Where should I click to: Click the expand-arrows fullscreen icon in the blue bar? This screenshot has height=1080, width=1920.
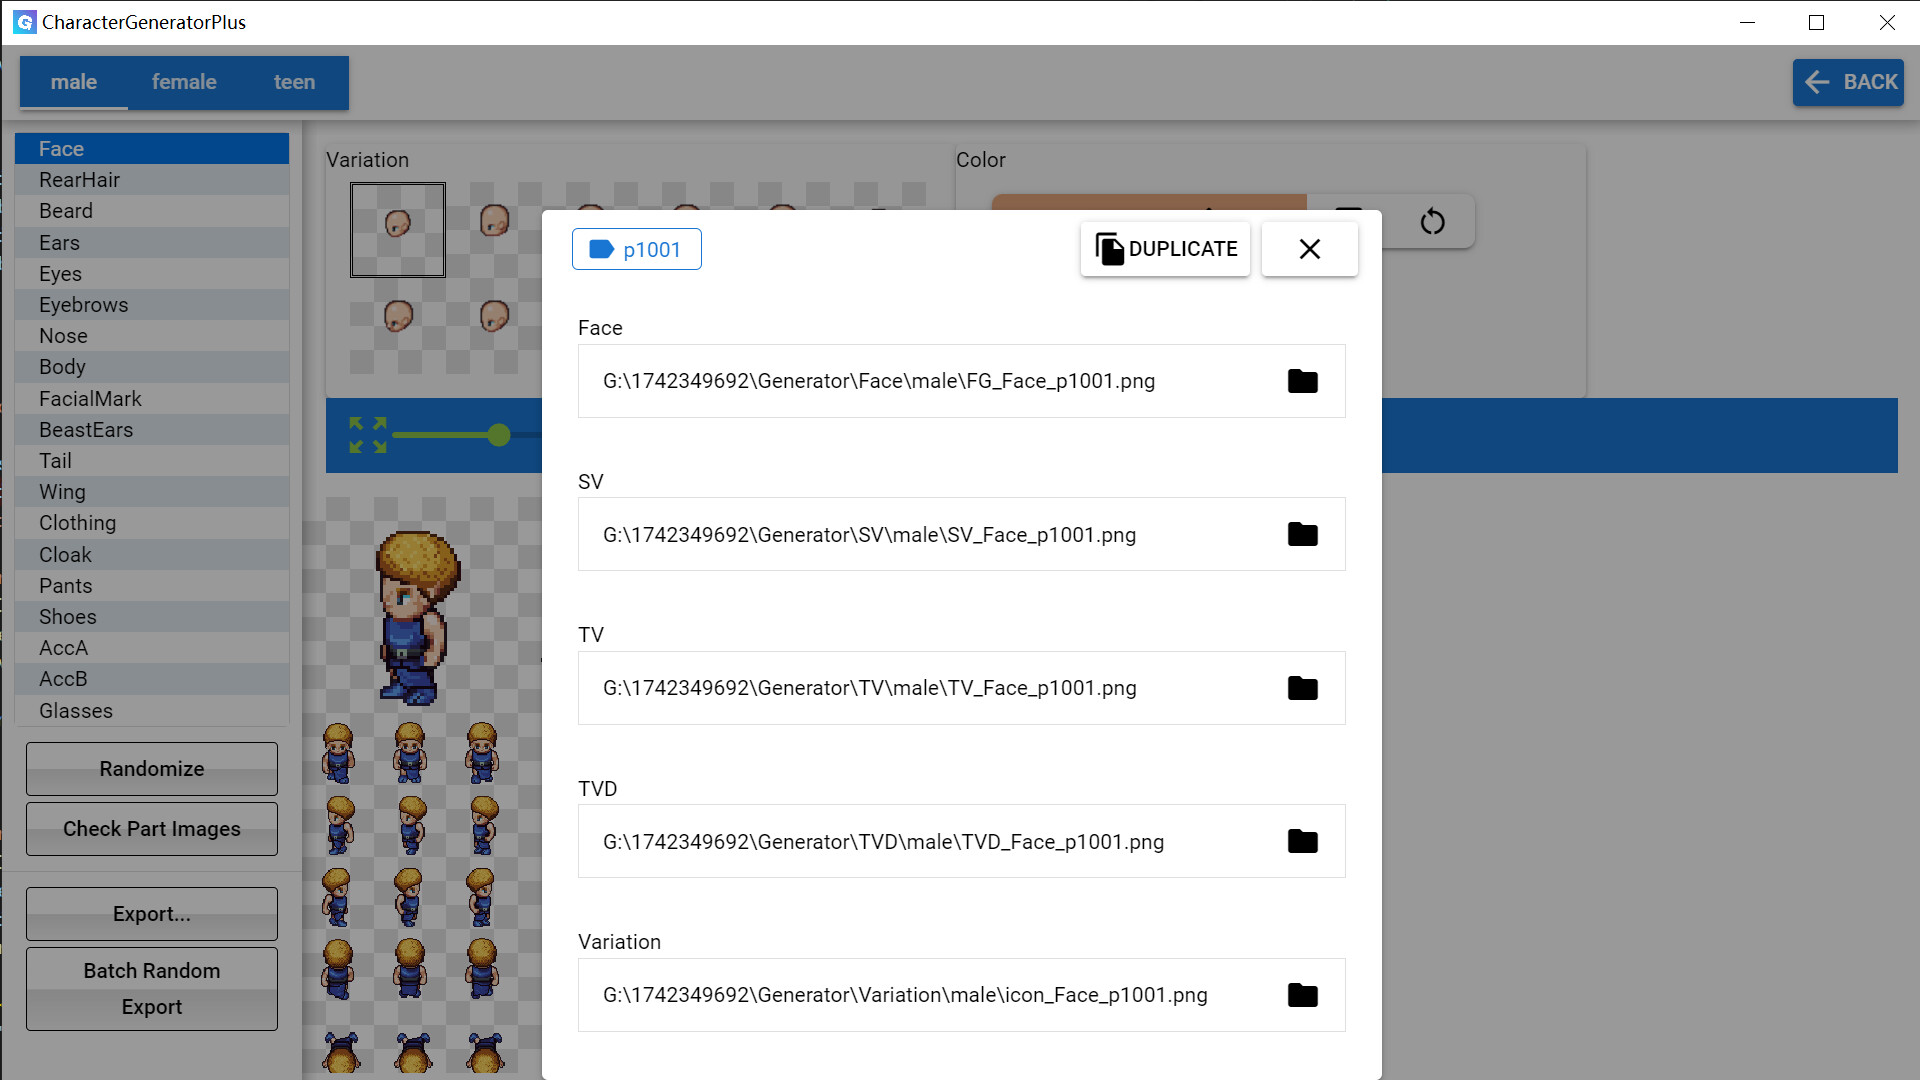[x=367, y=435]
